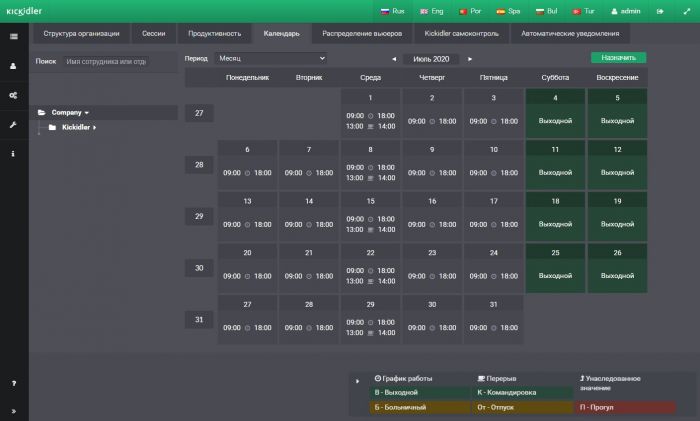The image size is (700, 421).
Task: Collapse the legend panel arrow
Action: 357,381
